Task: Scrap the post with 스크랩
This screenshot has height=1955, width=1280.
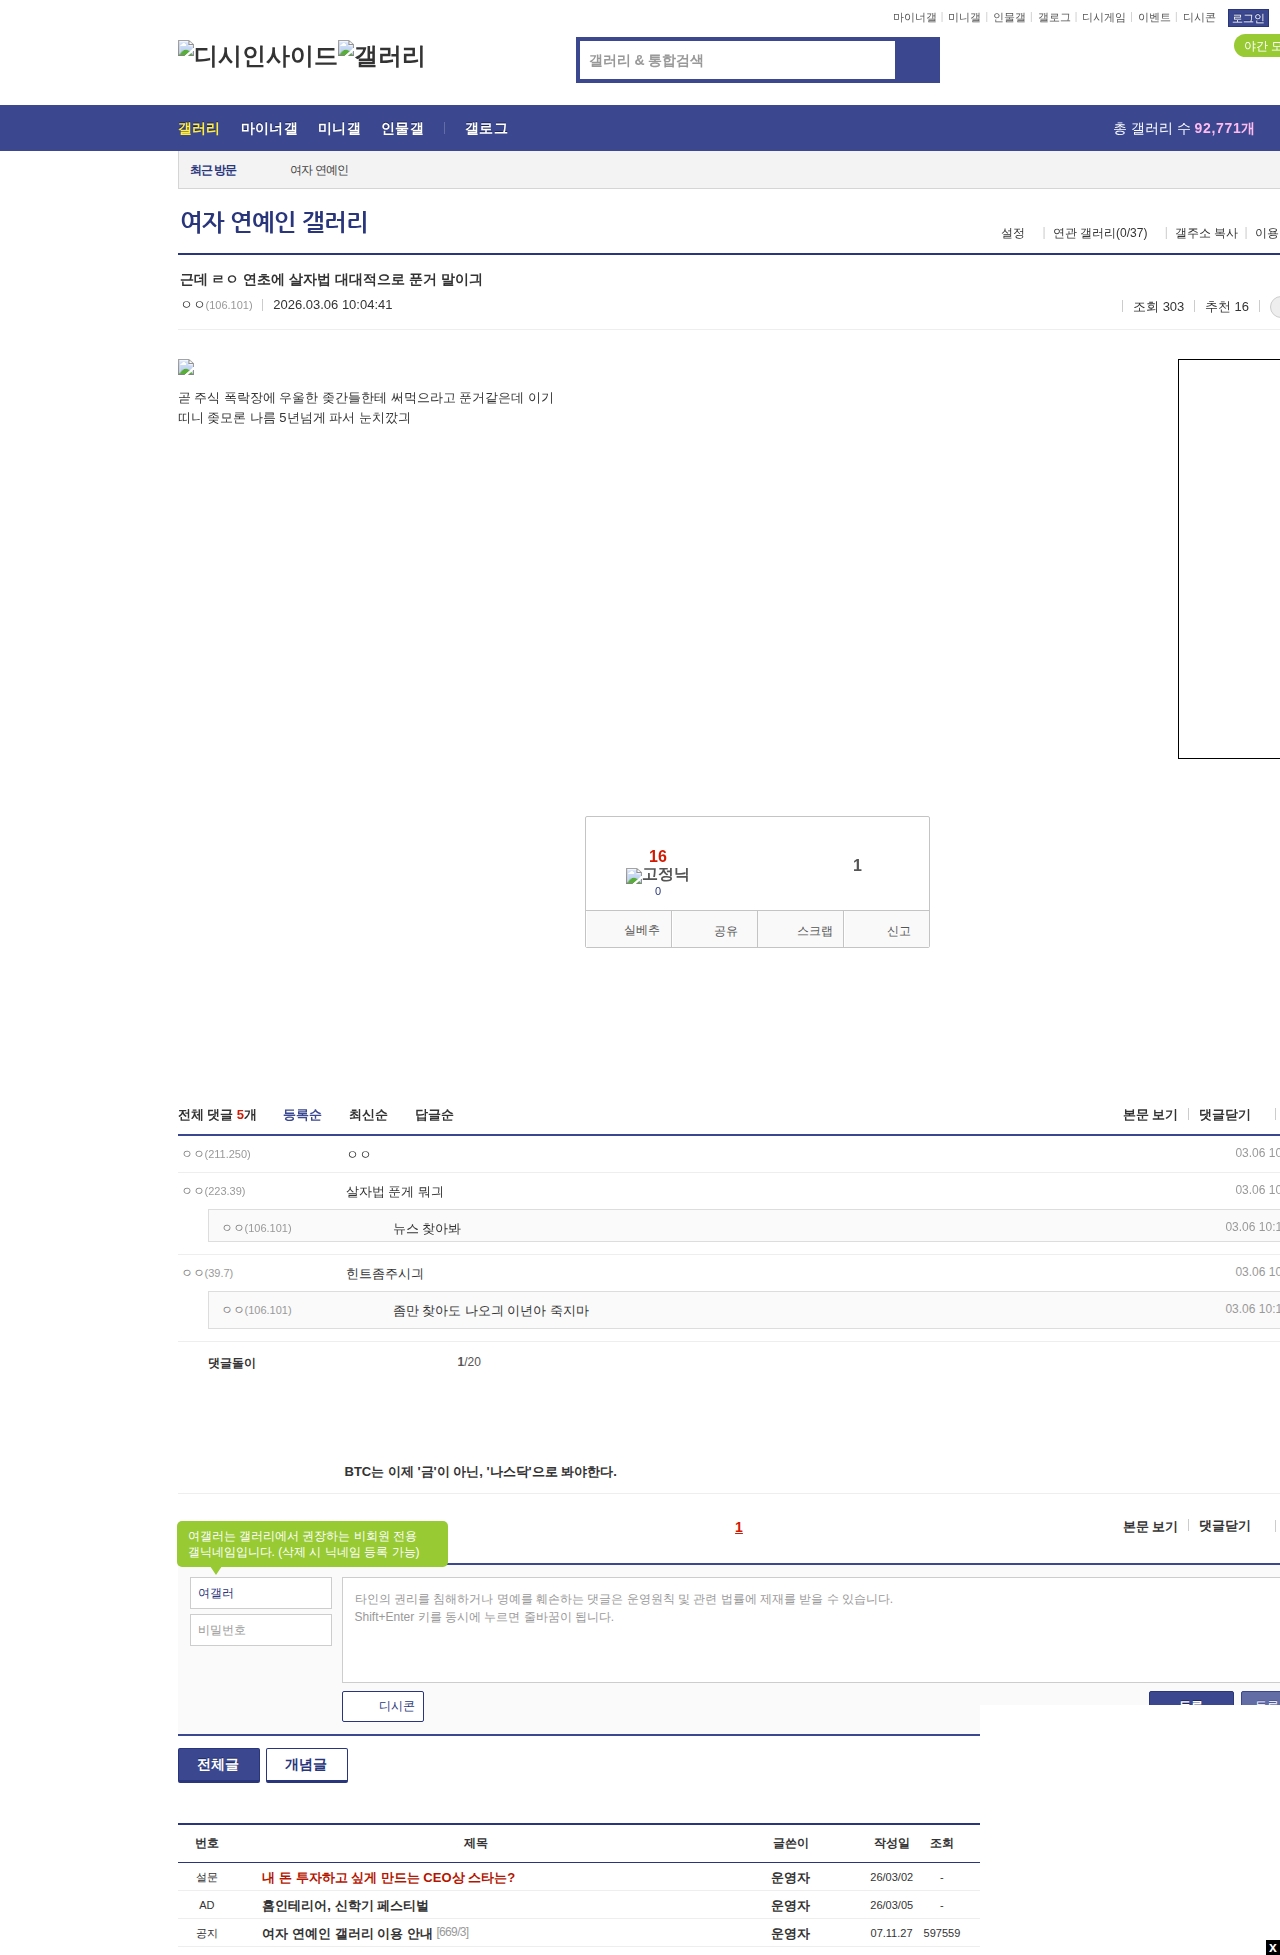Action: 801,930
